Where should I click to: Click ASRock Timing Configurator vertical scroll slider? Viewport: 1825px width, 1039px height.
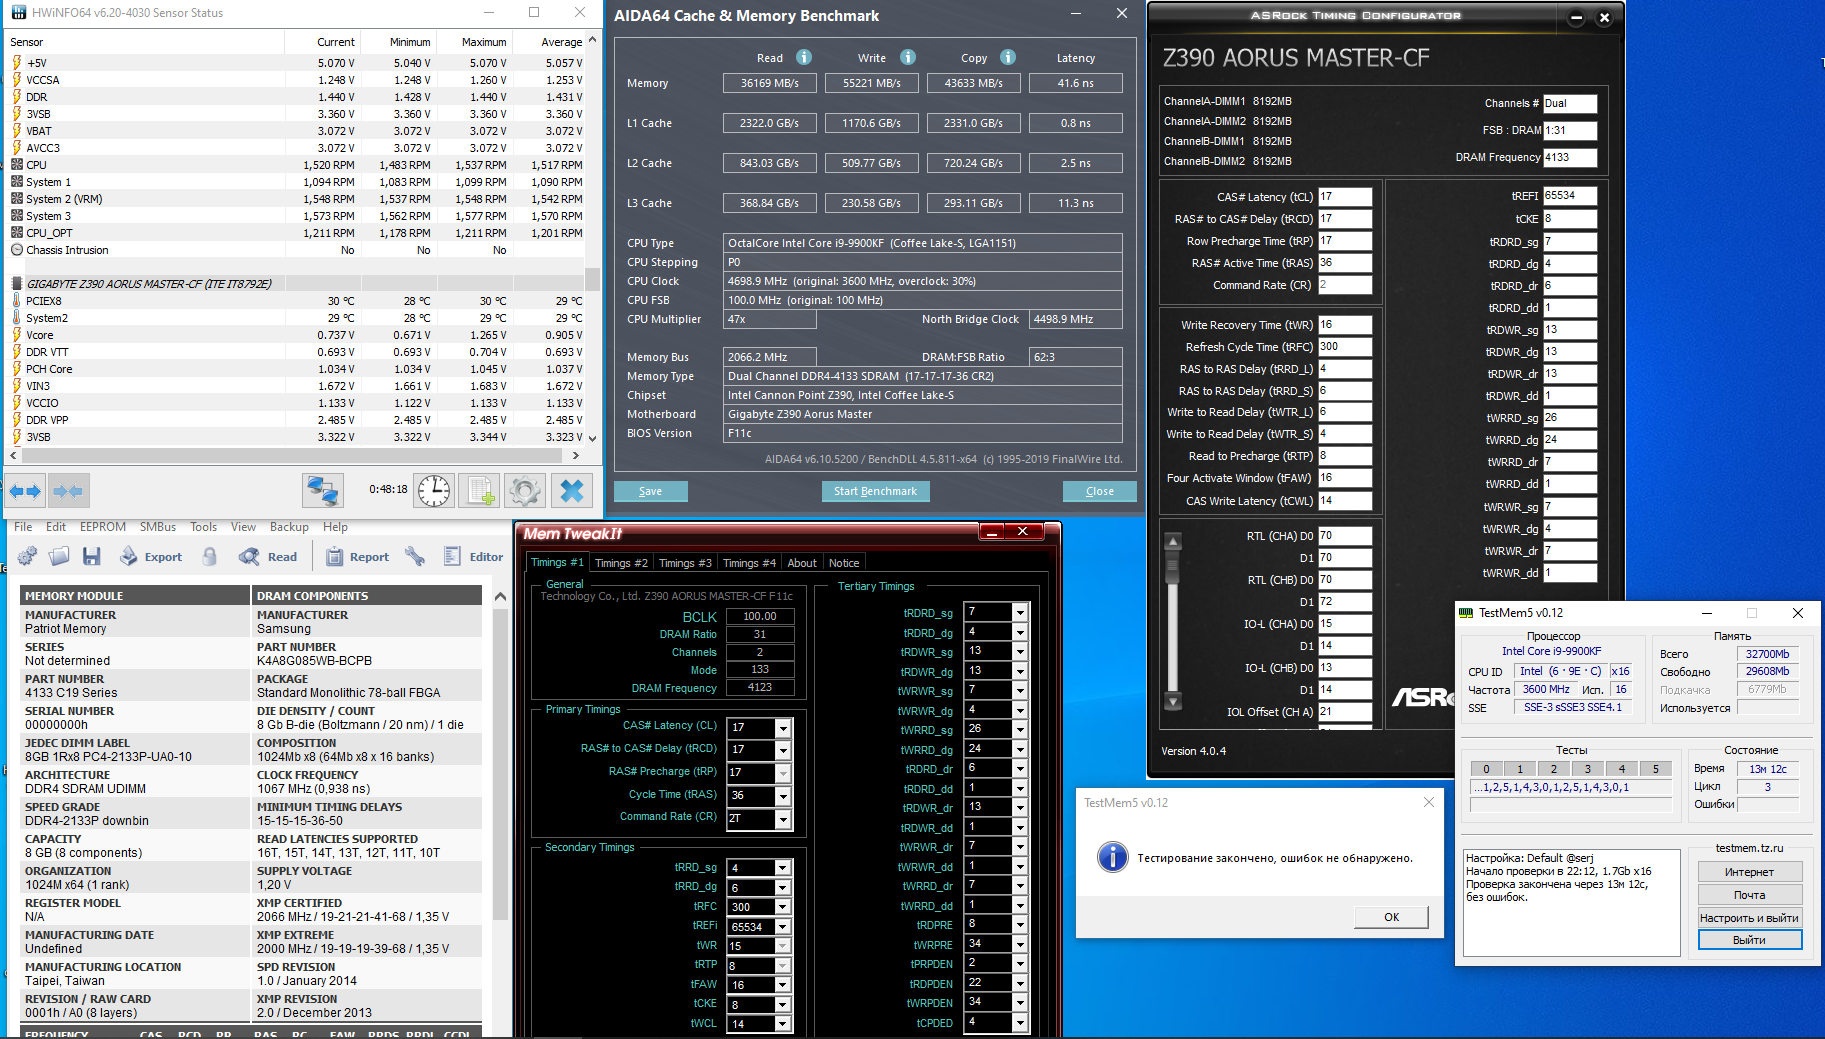[1174, 566]
